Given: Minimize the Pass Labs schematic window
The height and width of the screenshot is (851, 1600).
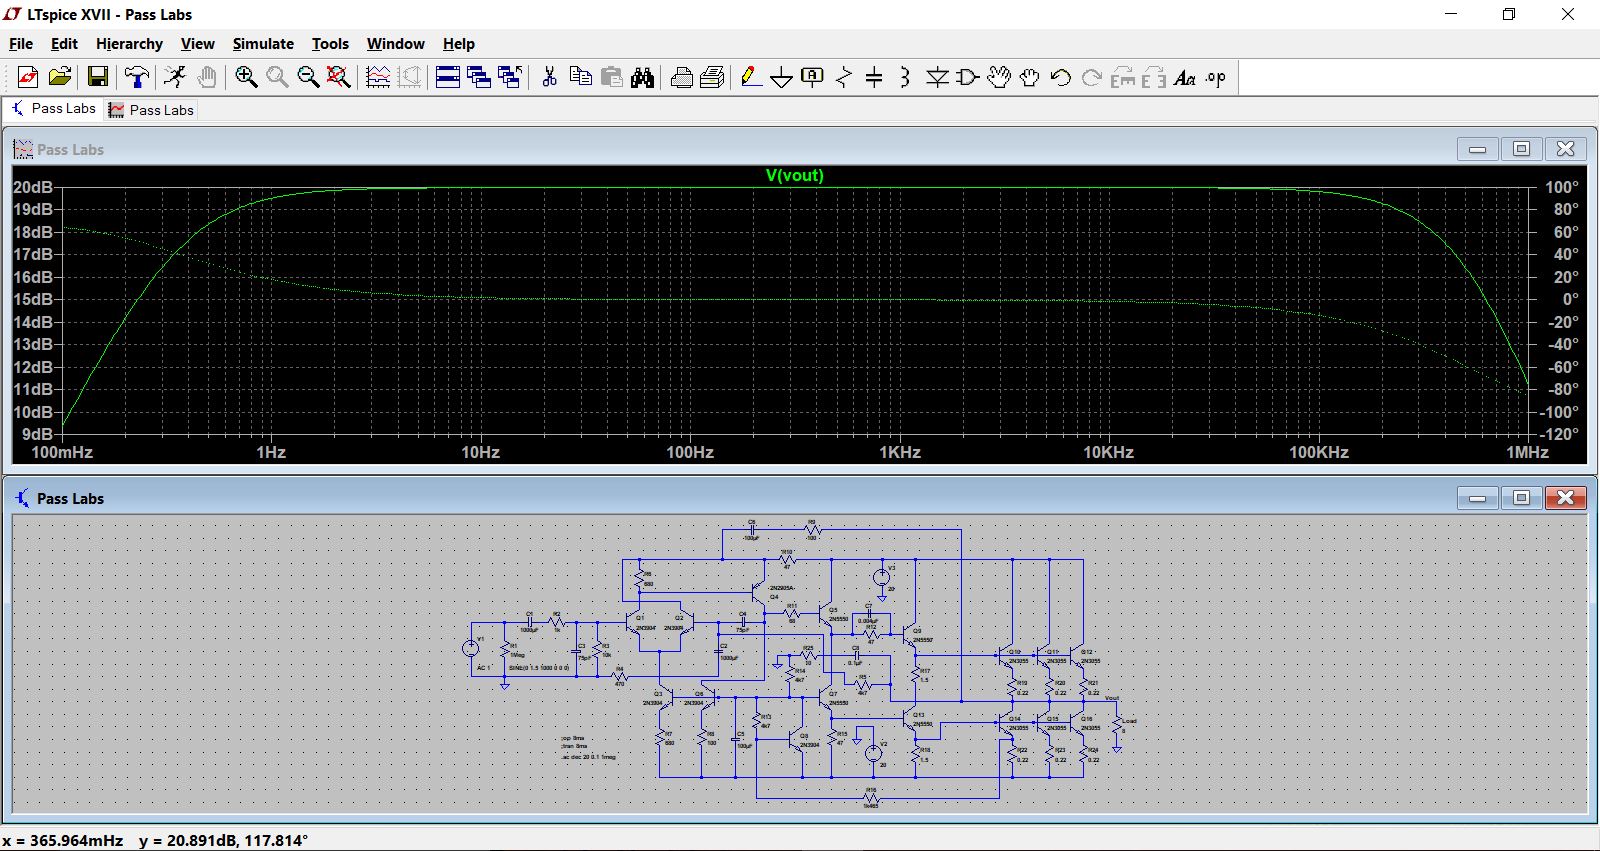Looking at the screenshot, I should tap(1477, 498).
